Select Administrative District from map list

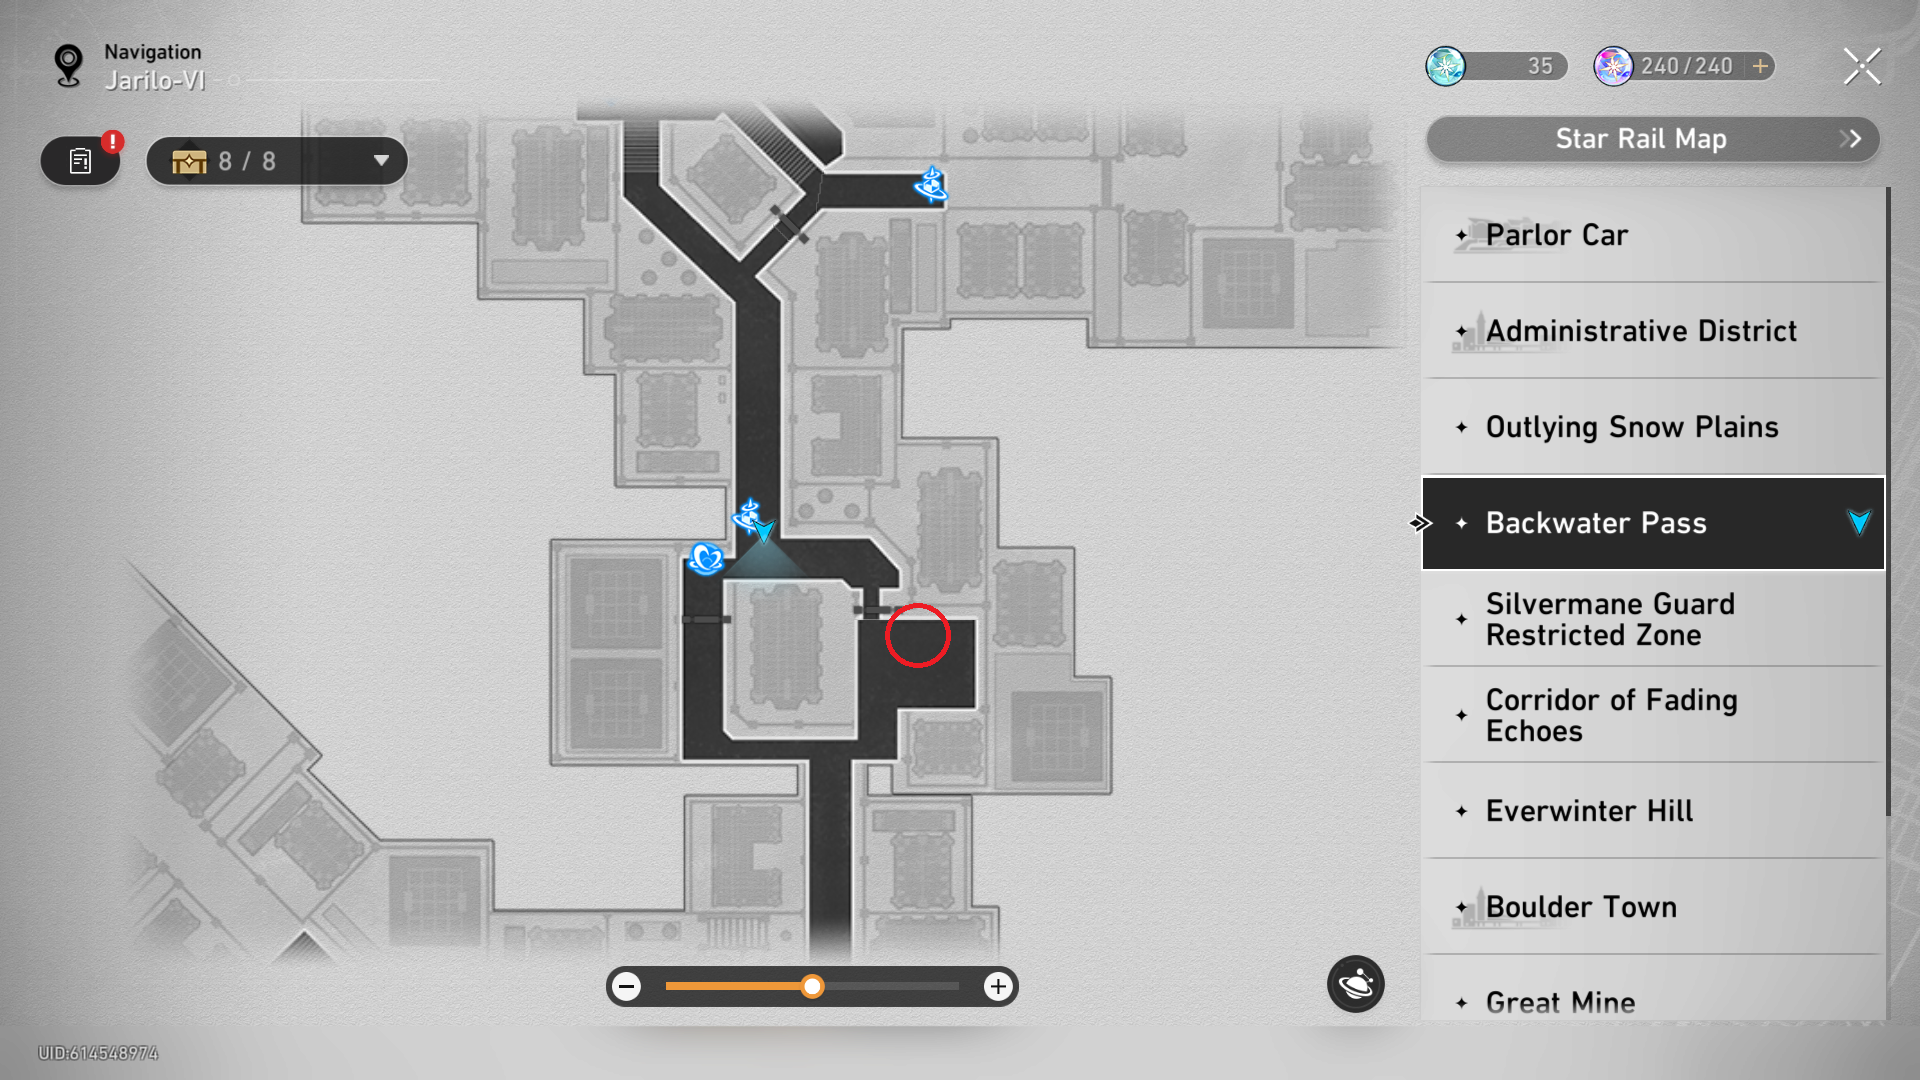[1643, 330]
